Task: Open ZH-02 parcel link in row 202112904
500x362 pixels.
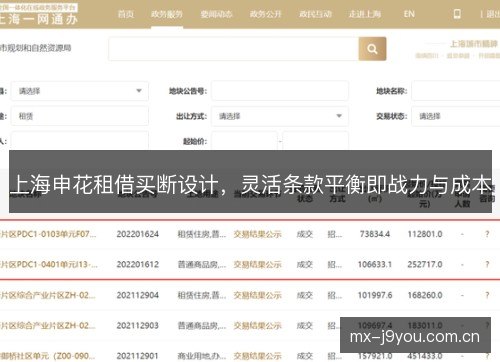Action: tap(48, 295)
